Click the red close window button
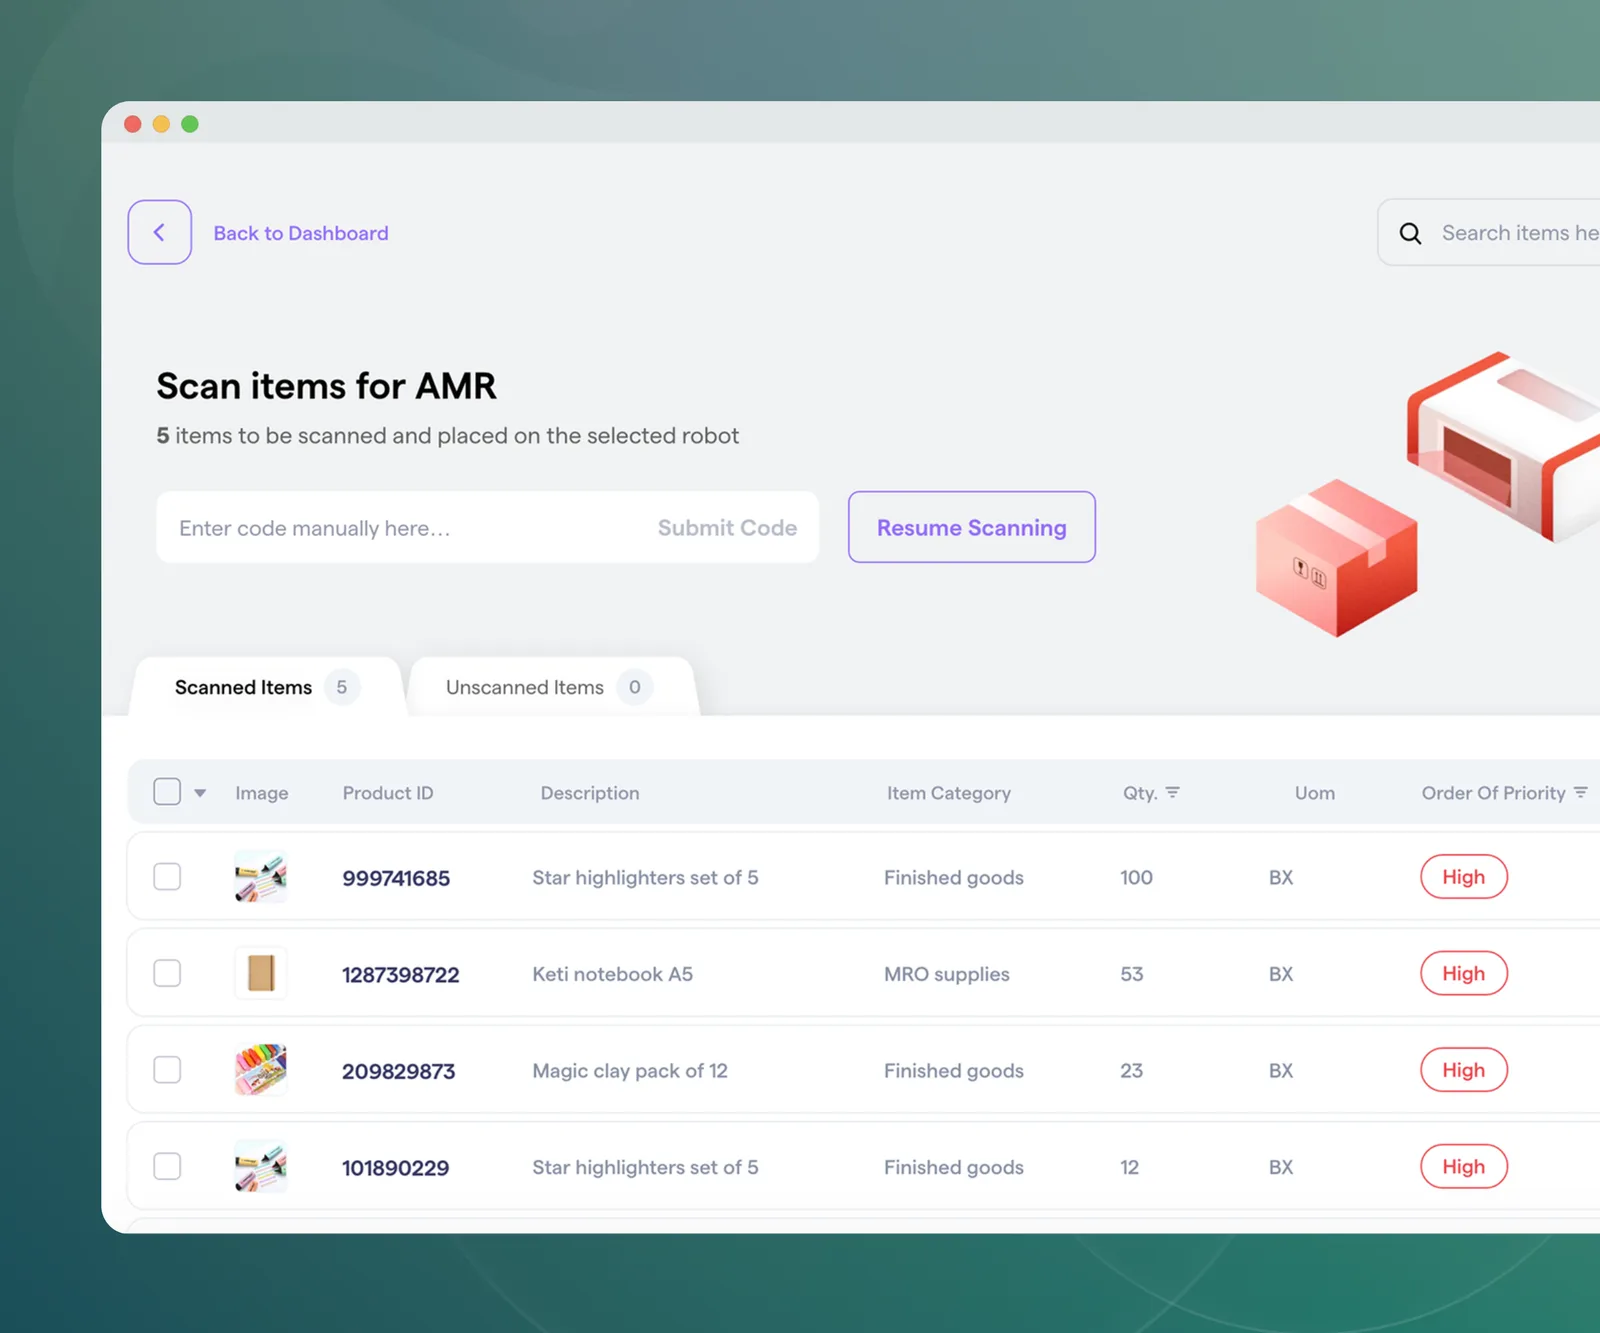 (x=132, y=124)
